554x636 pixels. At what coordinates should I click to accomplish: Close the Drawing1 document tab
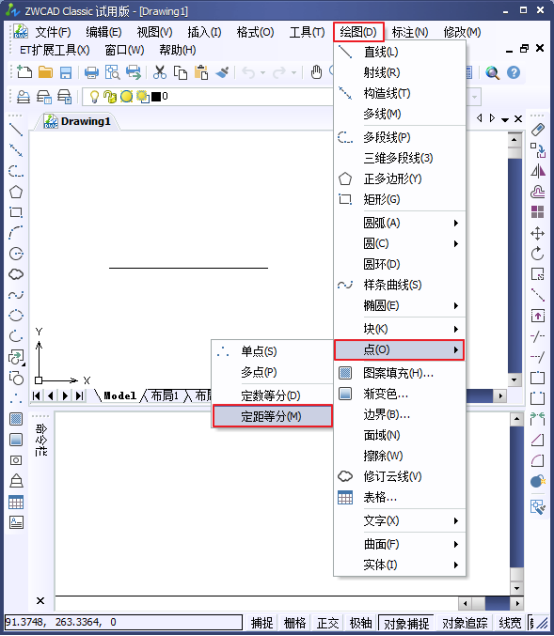(x=518, y=119)
